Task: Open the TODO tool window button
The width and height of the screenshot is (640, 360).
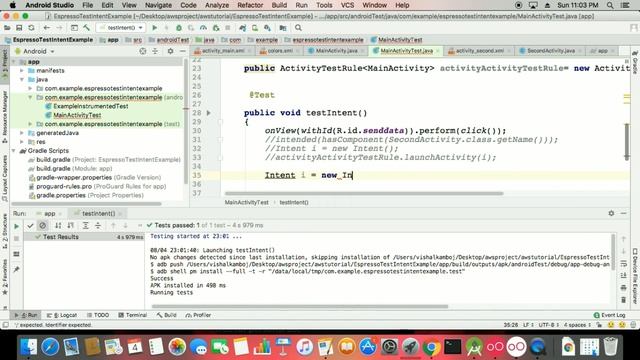Action: pyautogui.click(x=98, y=315)
